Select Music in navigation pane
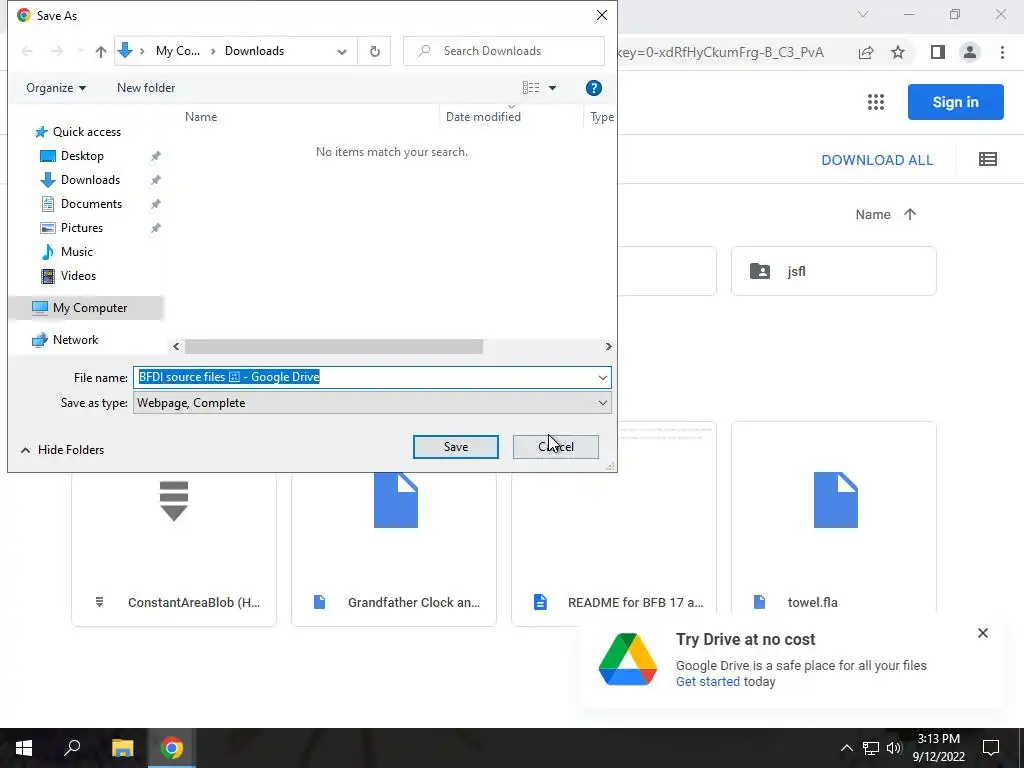This screenshot has height=768, width=1024. click(76, 252)
